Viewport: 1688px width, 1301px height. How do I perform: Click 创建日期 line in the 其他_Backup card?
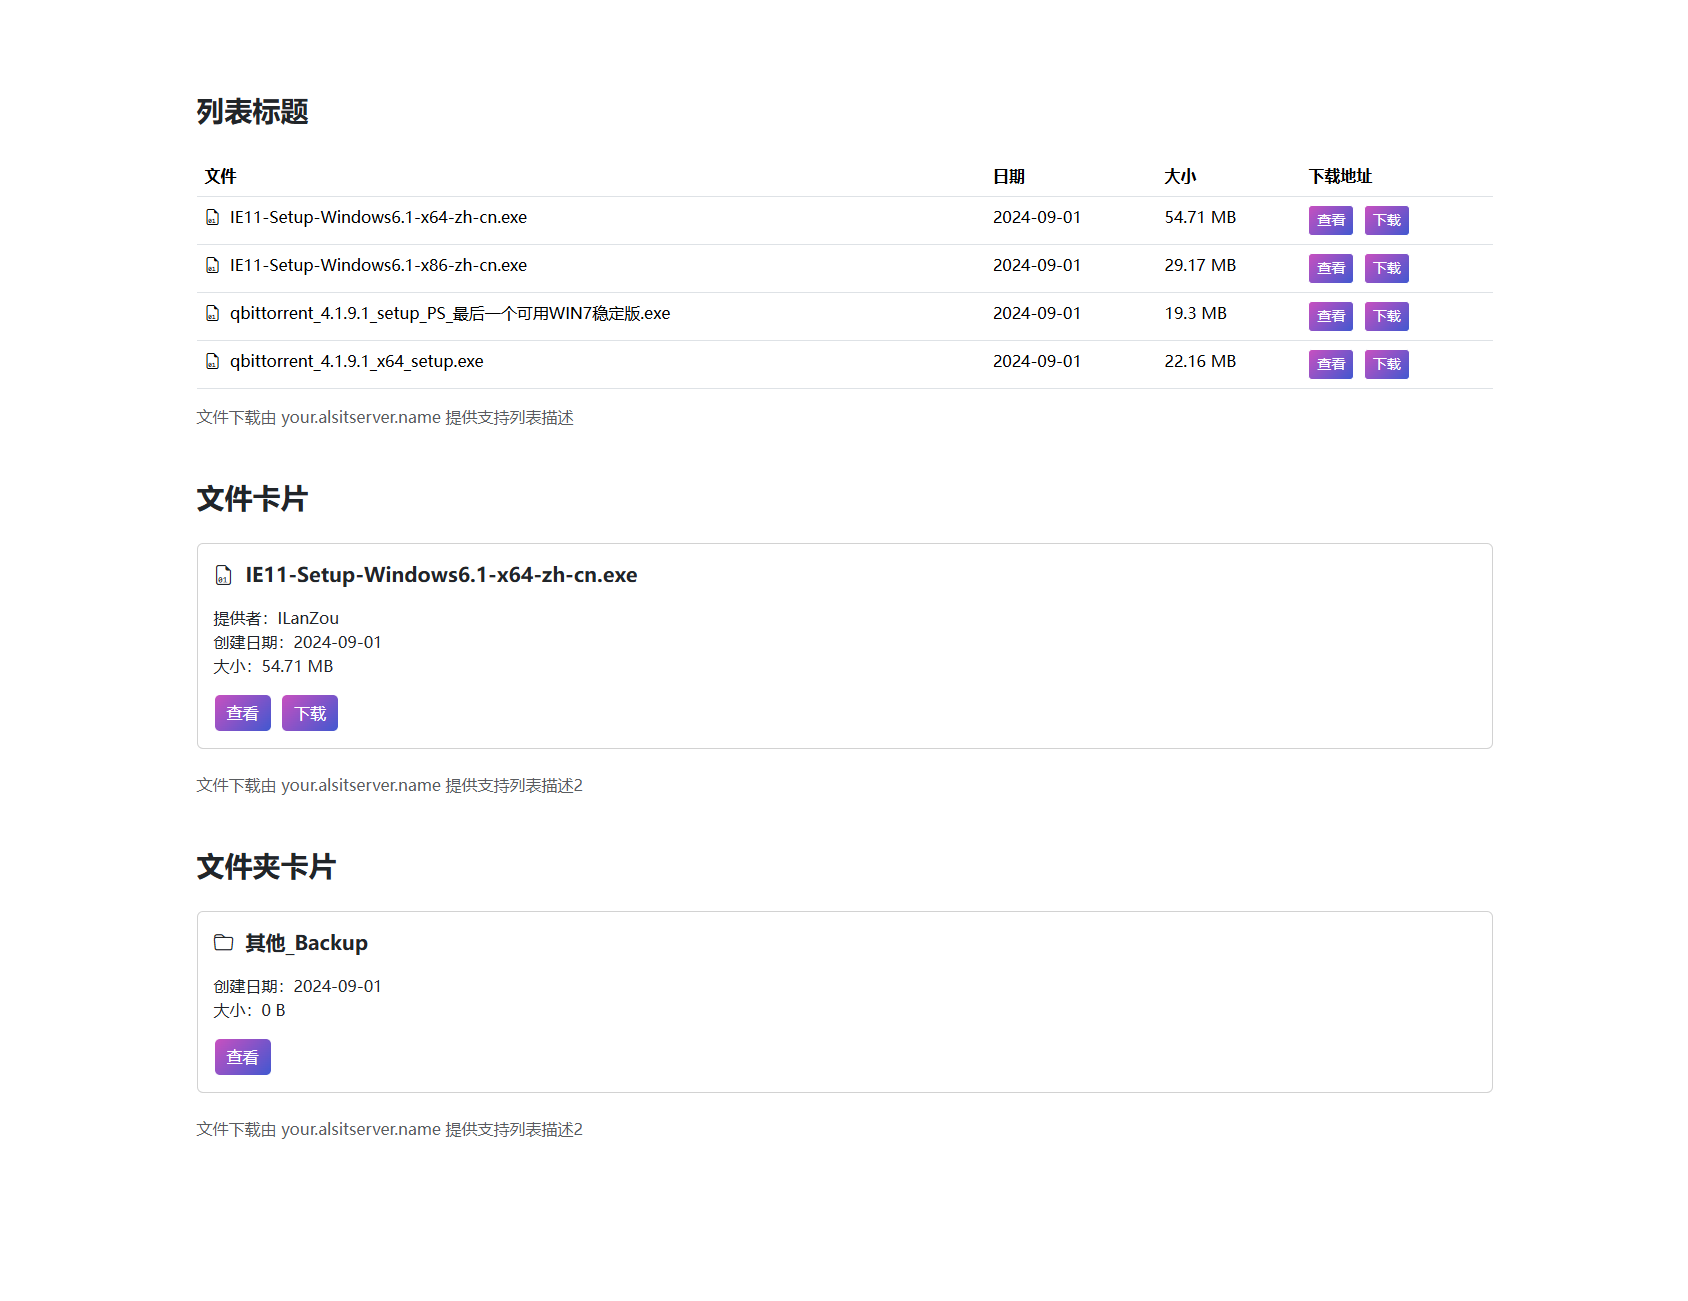(x=297, y=986)
